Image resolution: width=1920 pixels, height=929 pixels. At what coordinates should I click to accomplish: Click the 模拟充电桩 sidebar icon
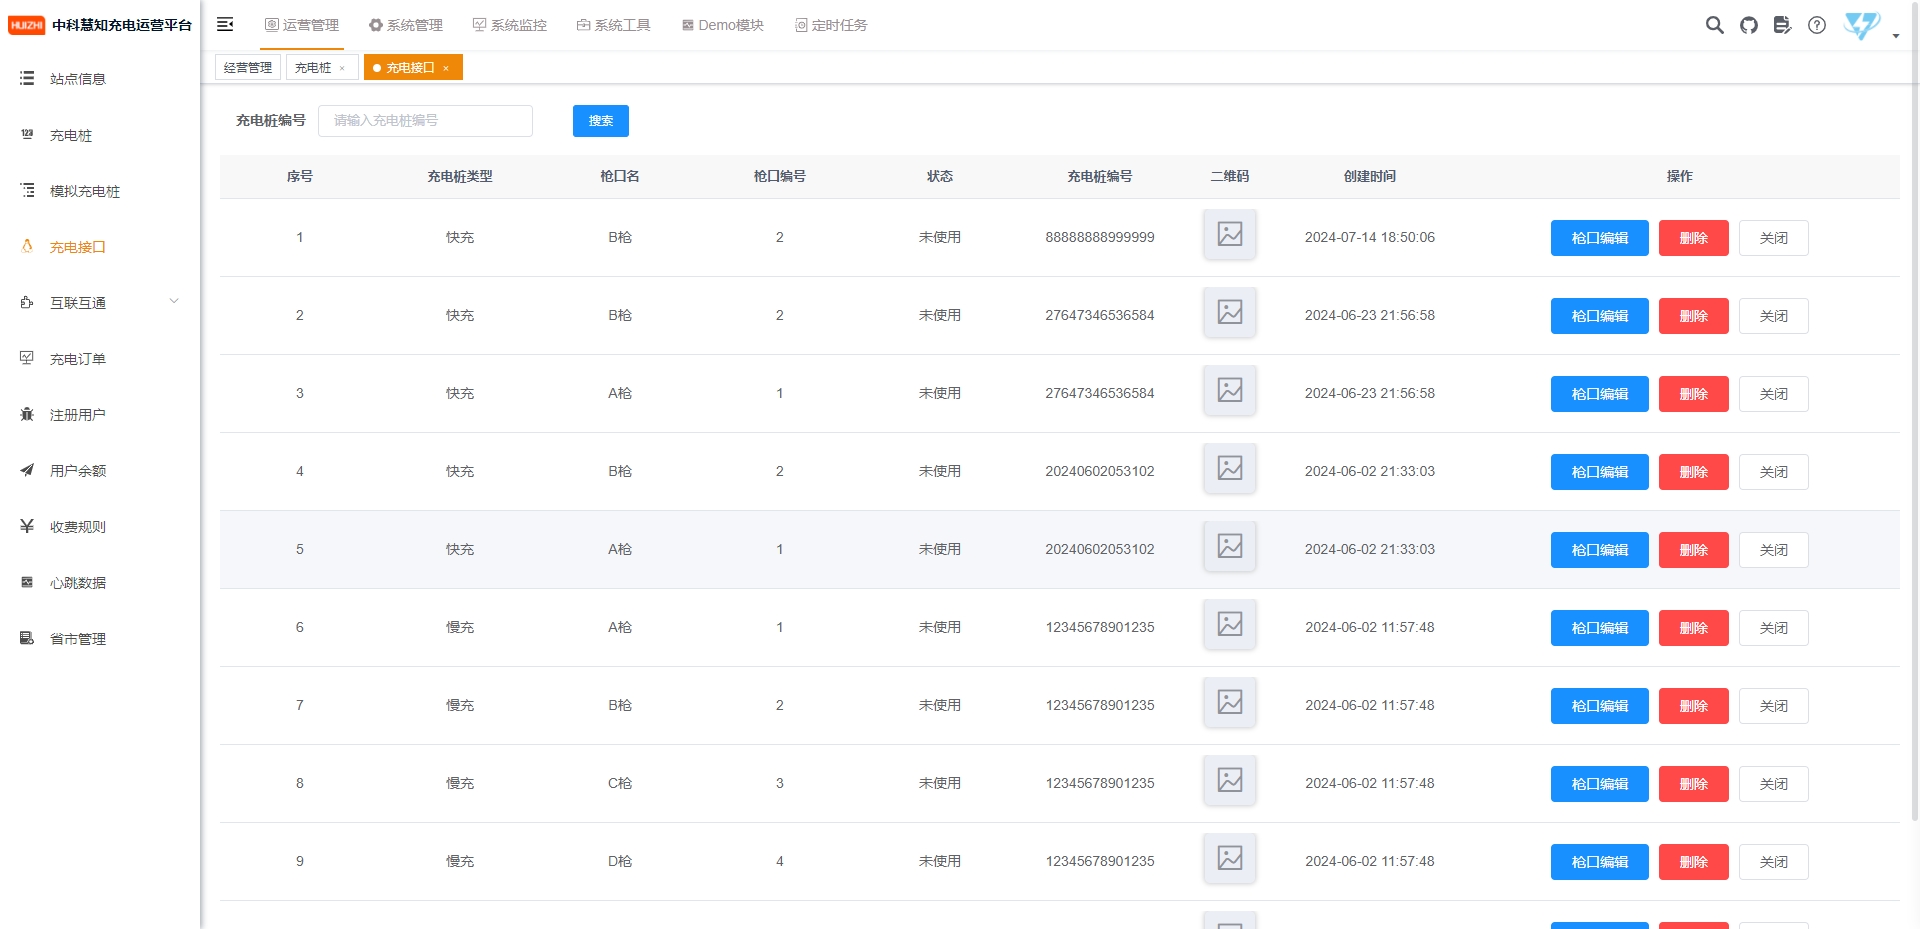click(x=27, y=190)
